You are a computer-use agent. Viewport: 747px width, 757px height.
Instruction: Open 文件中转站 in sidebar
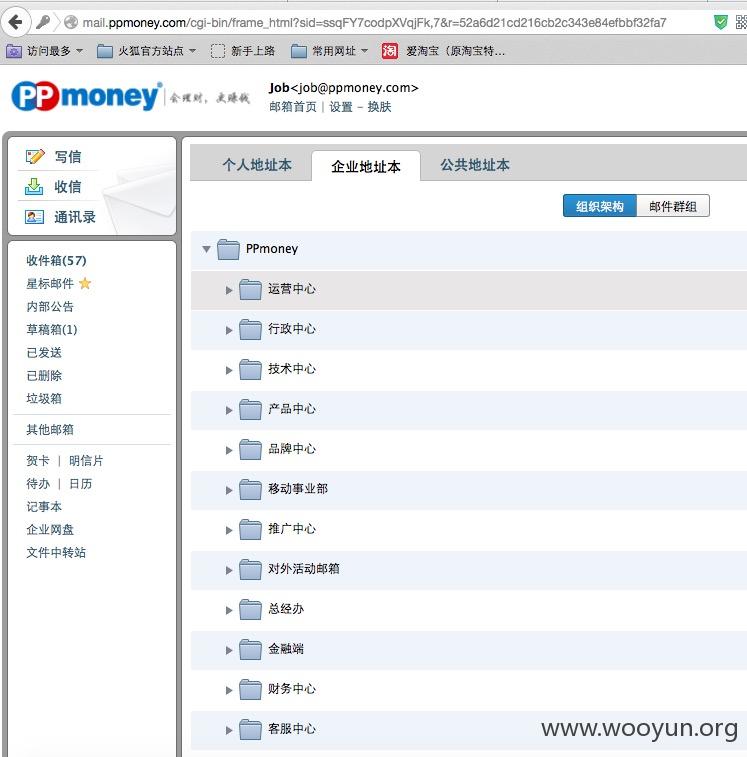click(x=56, y=552)
